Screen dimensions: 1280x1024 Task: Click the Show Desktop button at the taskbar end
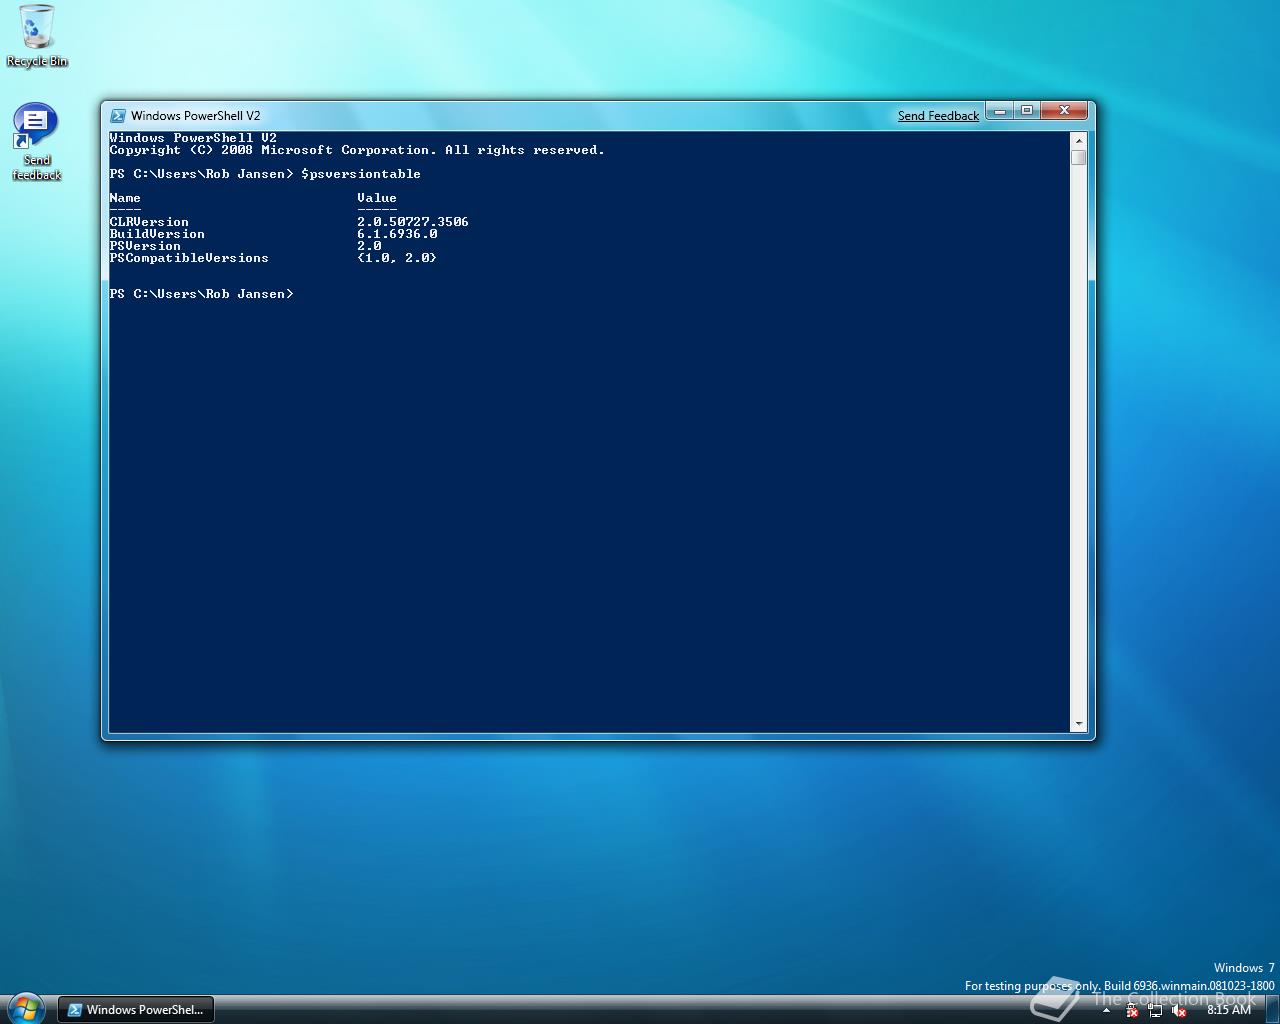(1273, 1009)
